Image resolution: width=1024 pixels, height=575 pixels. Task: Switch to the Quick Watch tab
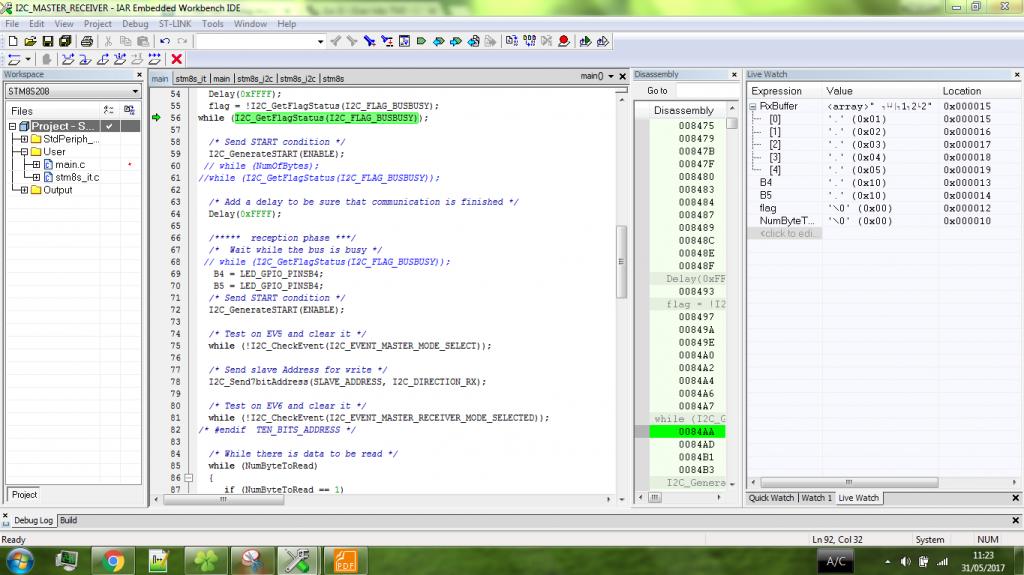coord(772,497)
